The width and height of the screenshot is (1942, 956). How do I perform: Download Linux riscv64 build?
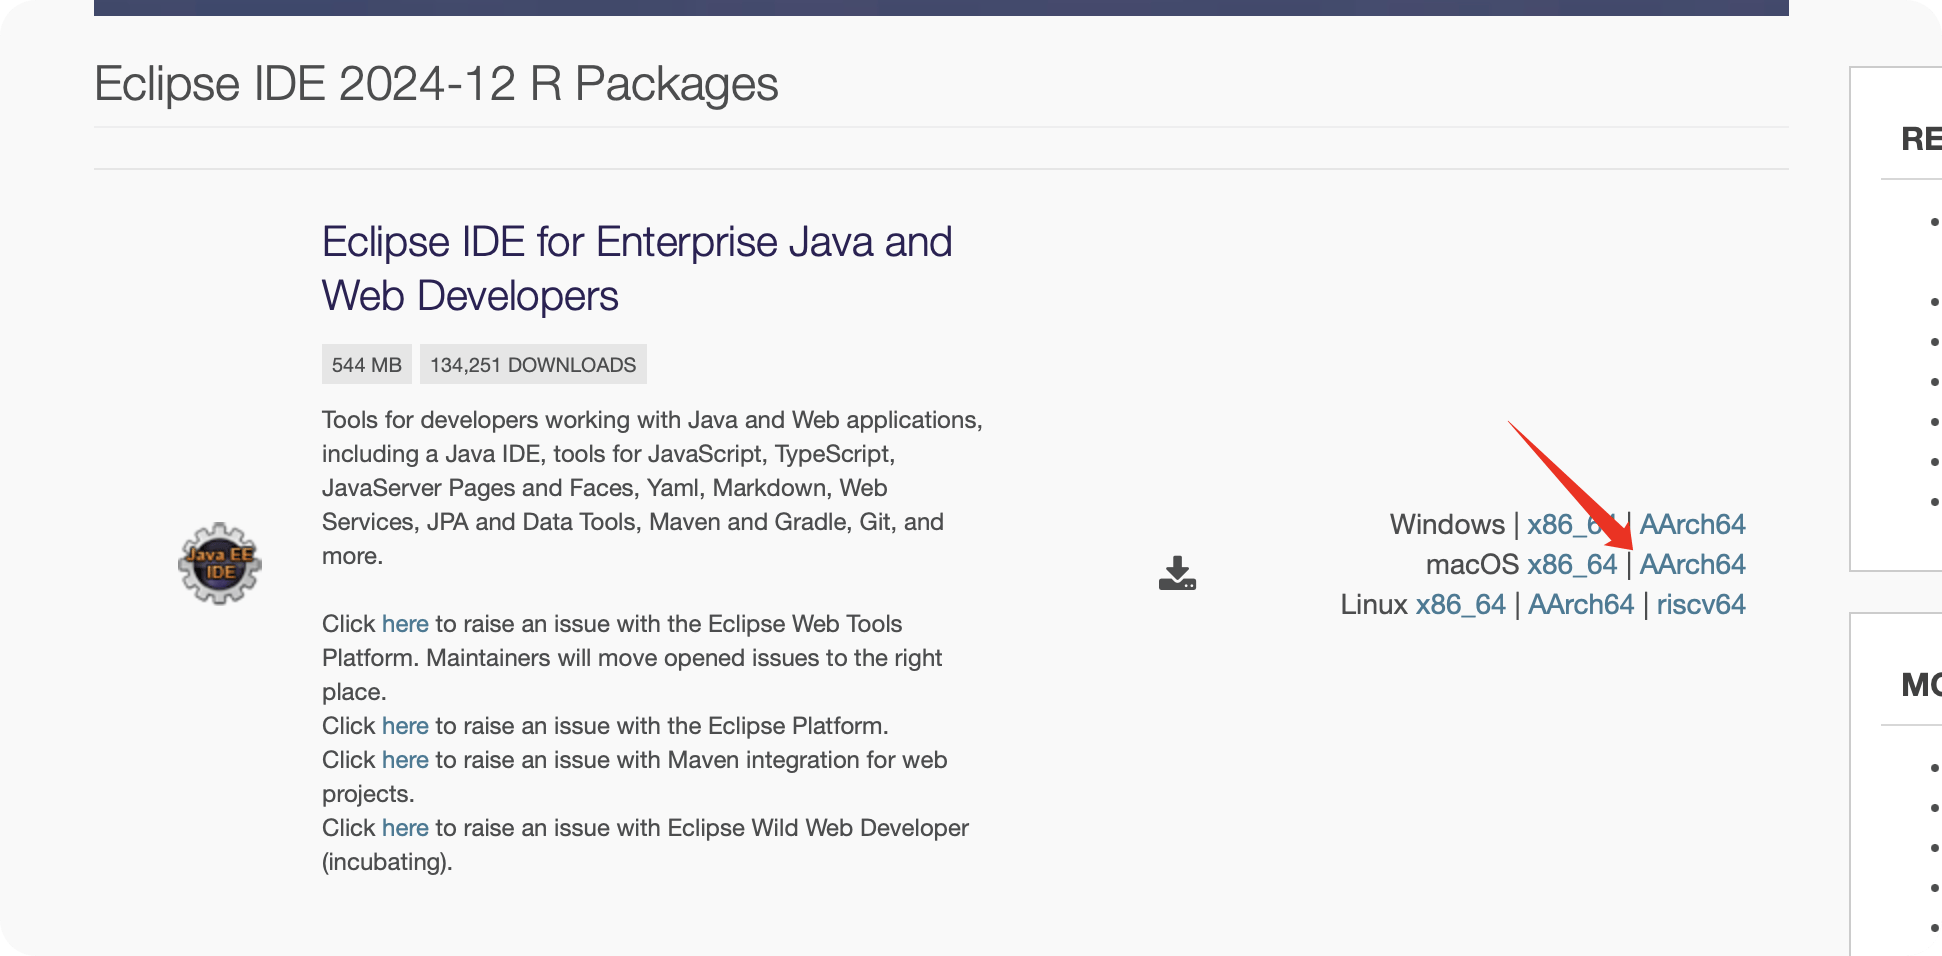point(1701,604)
